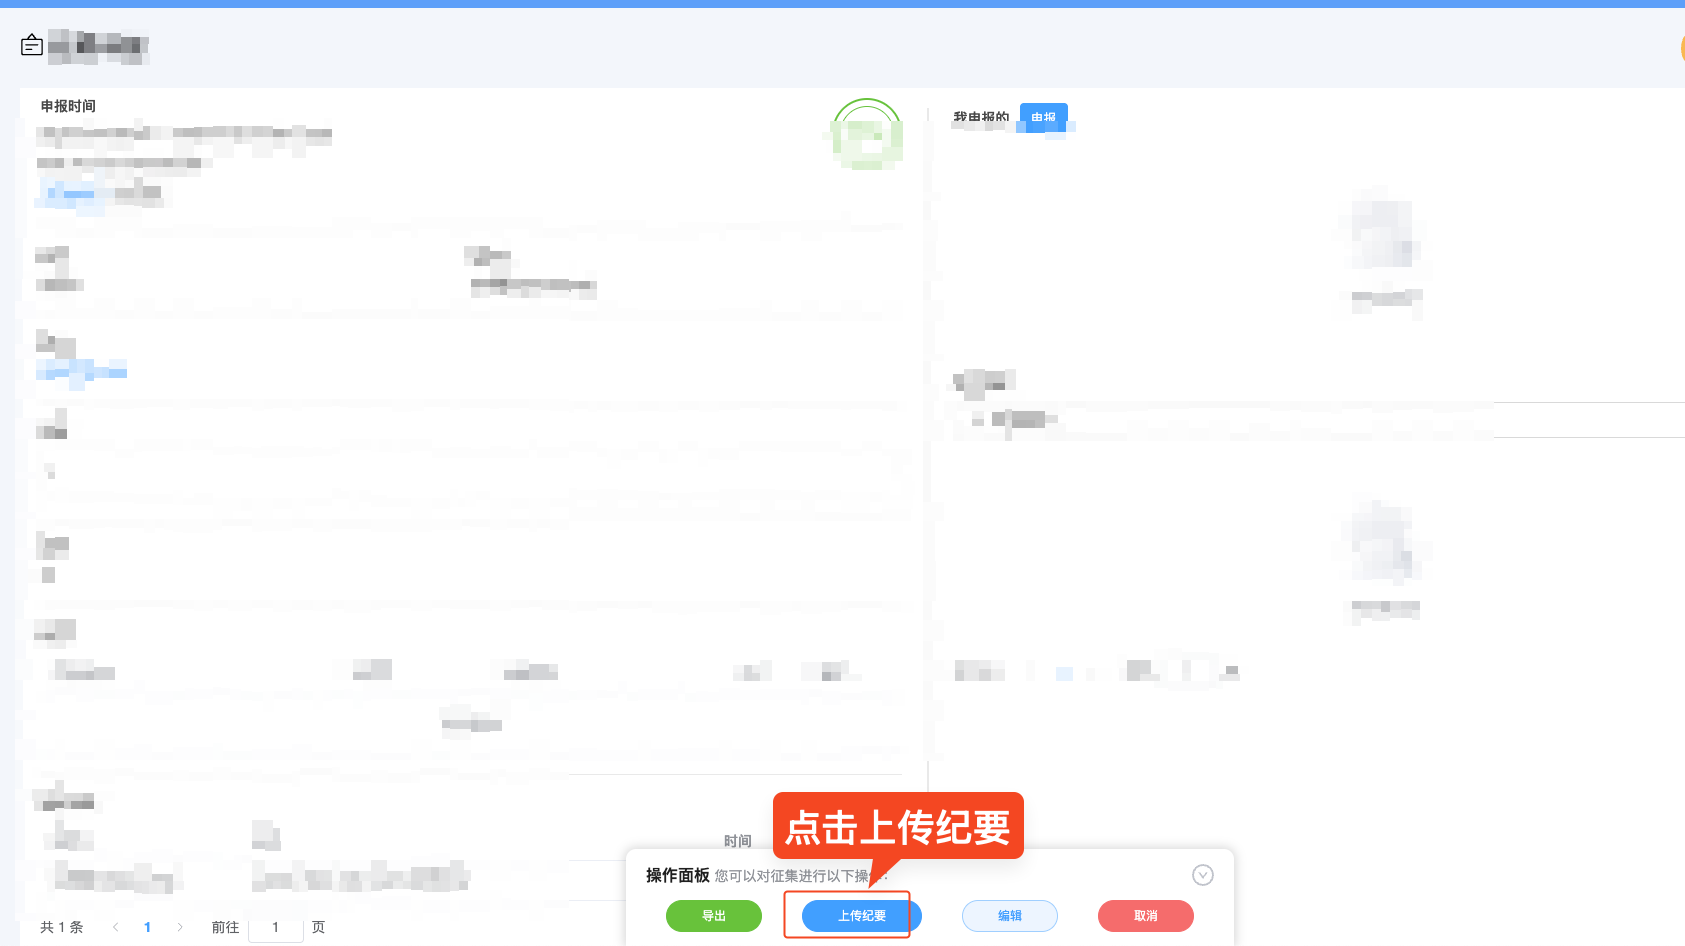This screenshot has width=1685, height=946.
Task: Click the highlighted 上传纪要 button
Action: [x=855, y=915]
